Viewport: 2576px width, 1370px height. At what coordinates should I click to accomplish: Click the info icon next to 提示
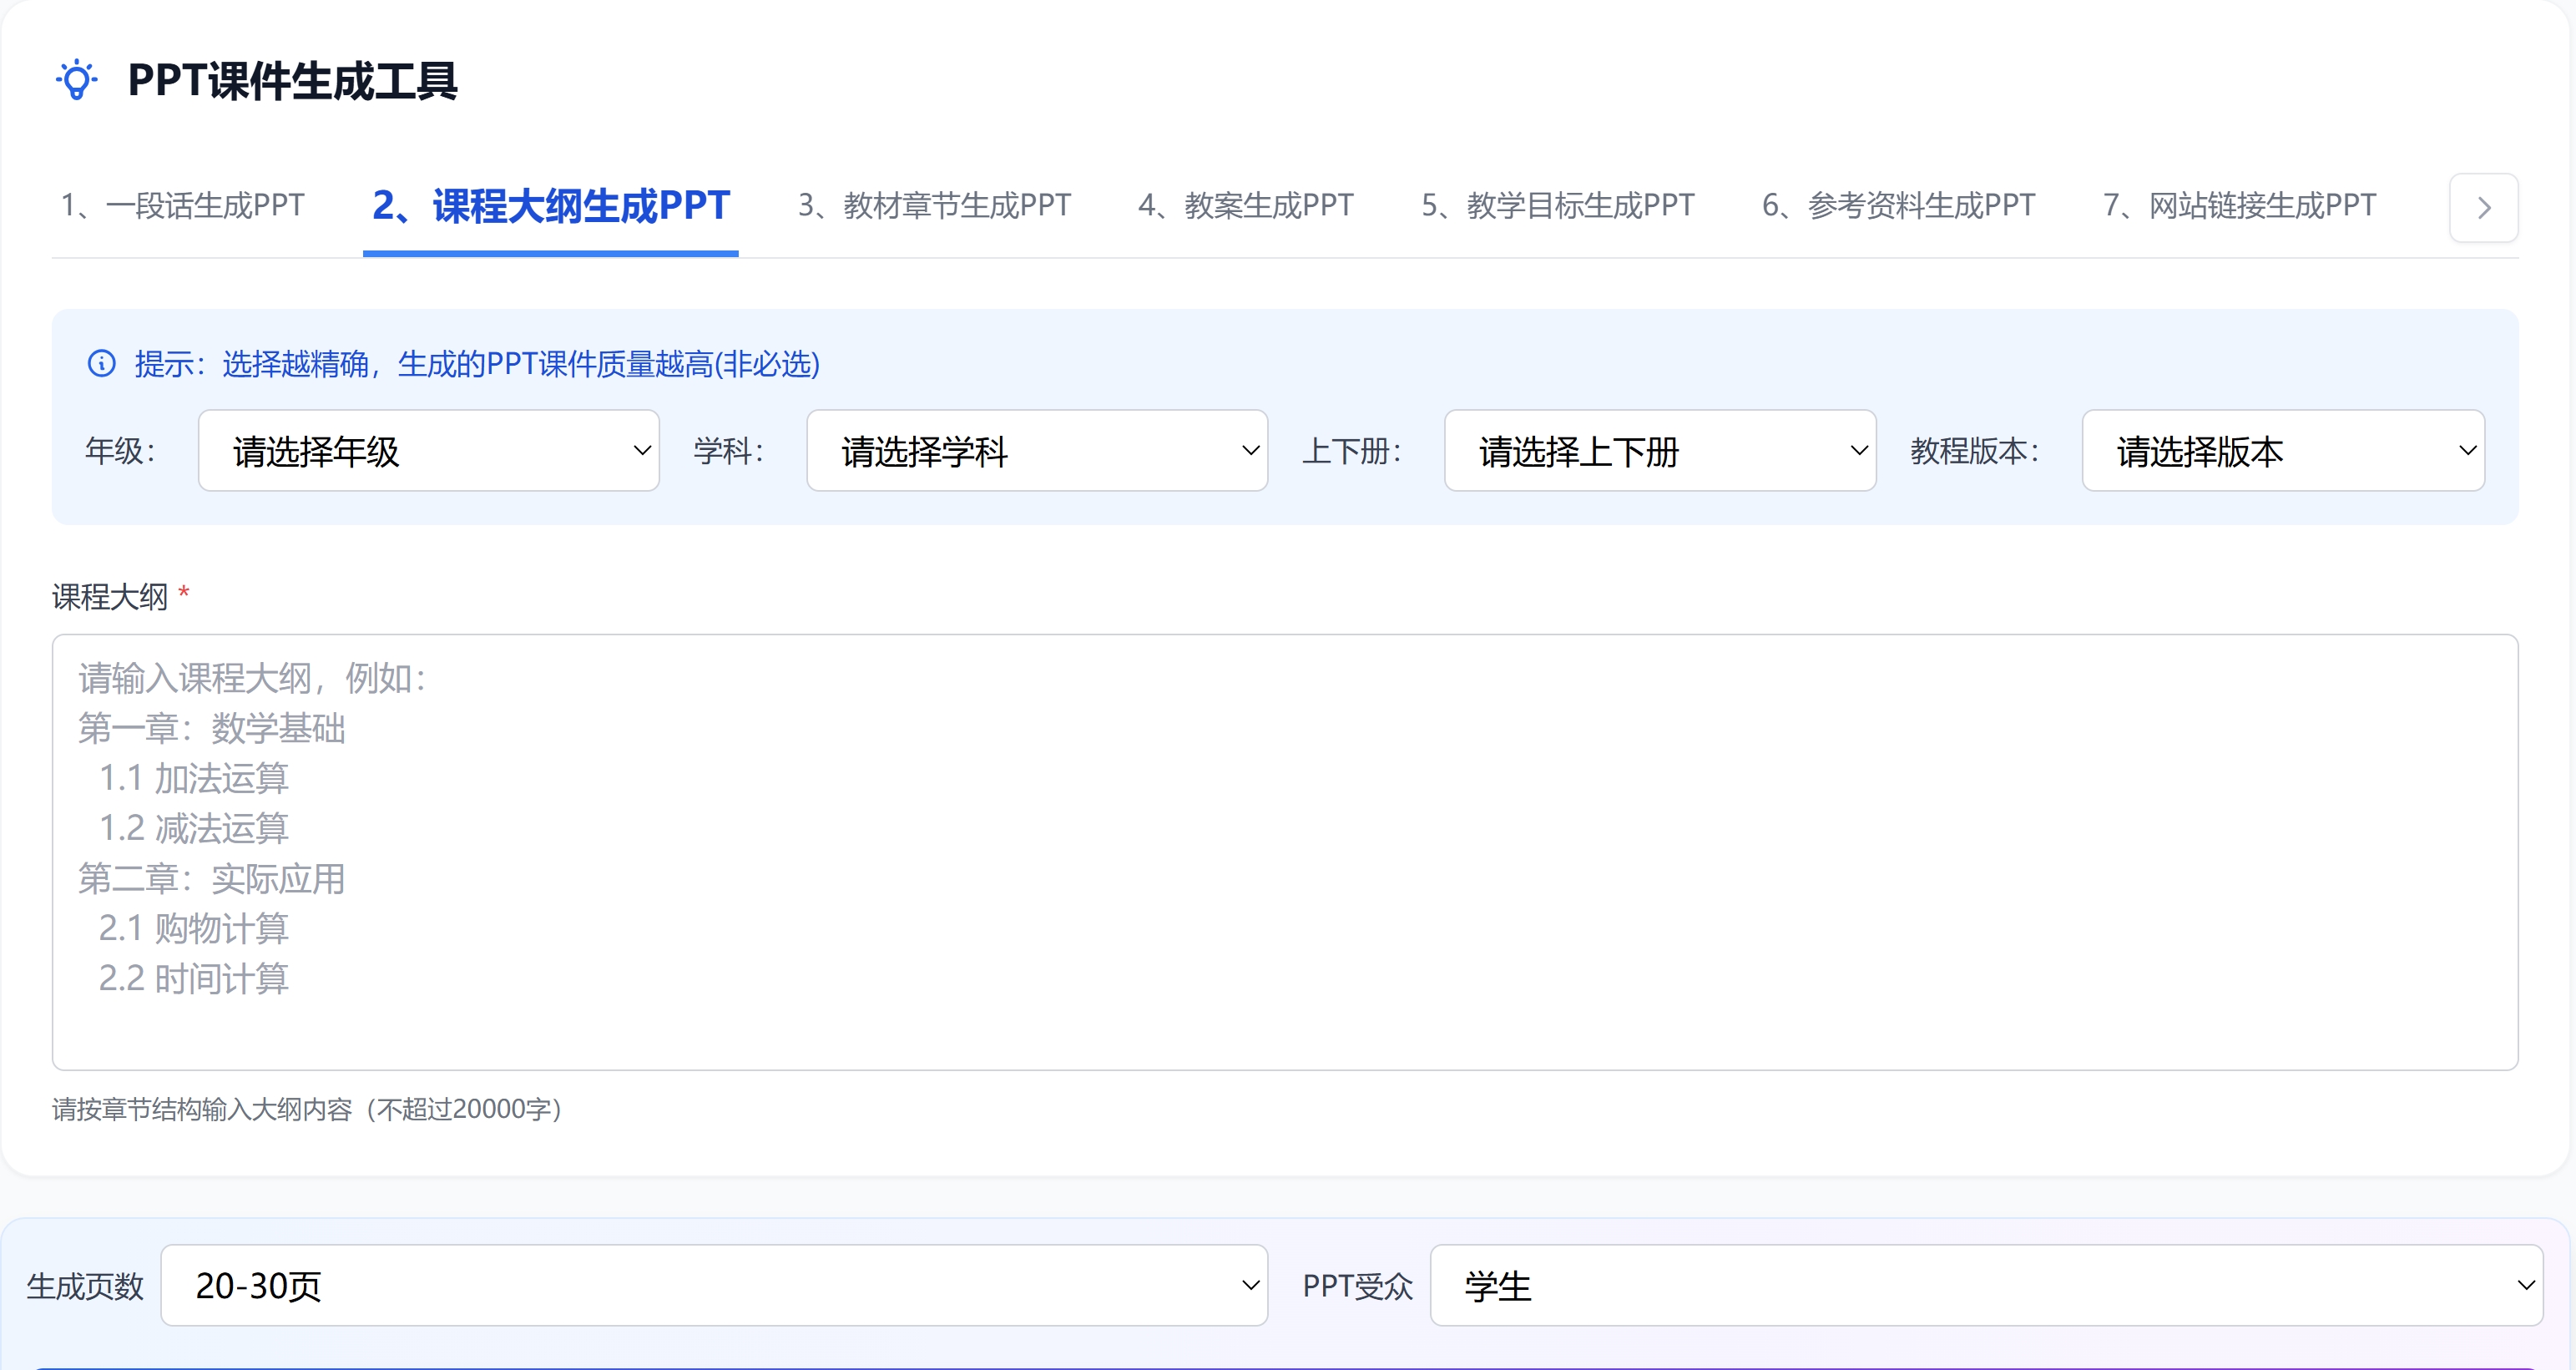point(102,363)
